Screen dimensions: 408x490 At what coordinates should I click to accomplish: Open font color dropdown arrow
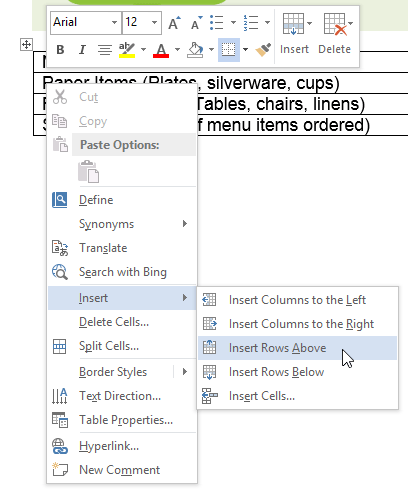[x=177, y=50]
